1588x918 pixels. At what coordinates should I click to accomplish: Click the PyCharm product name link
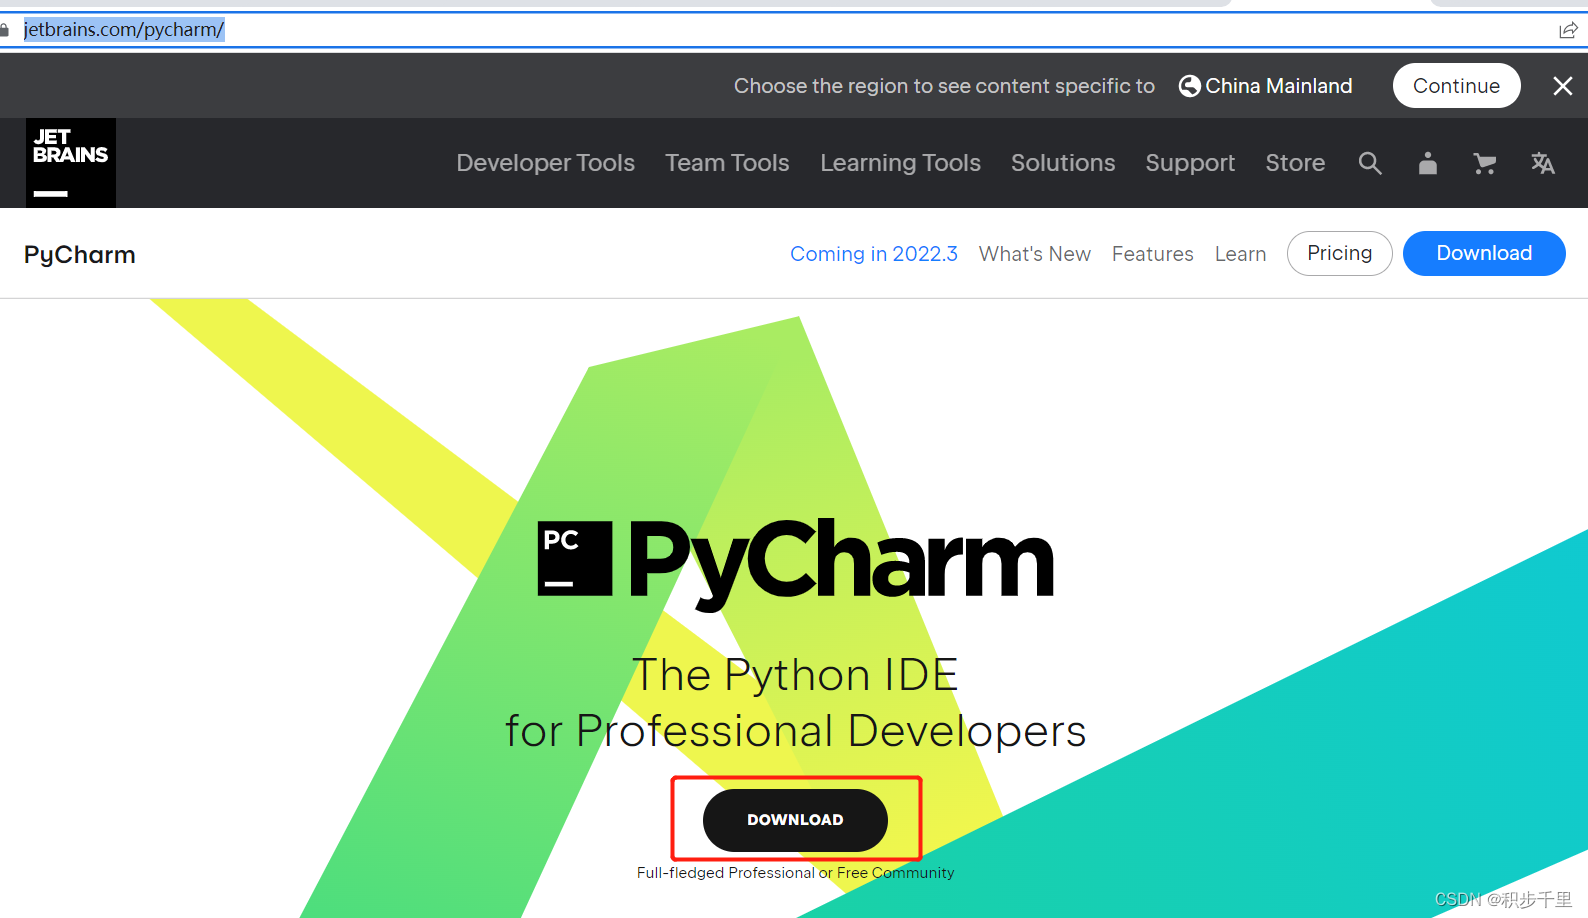pos(80,255)
